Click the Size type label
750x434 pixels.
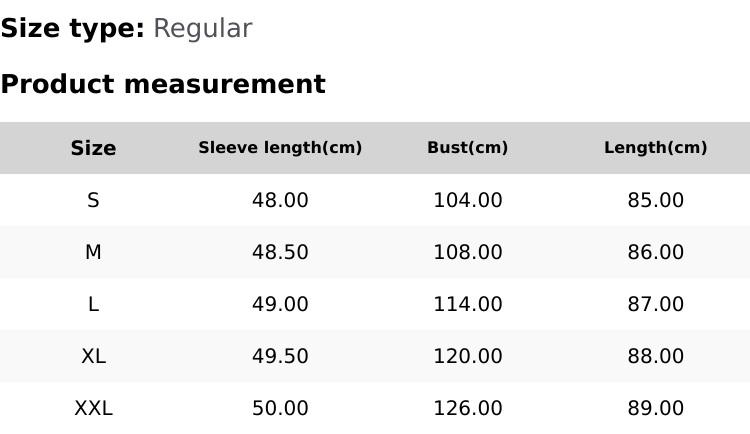point(72,28)
